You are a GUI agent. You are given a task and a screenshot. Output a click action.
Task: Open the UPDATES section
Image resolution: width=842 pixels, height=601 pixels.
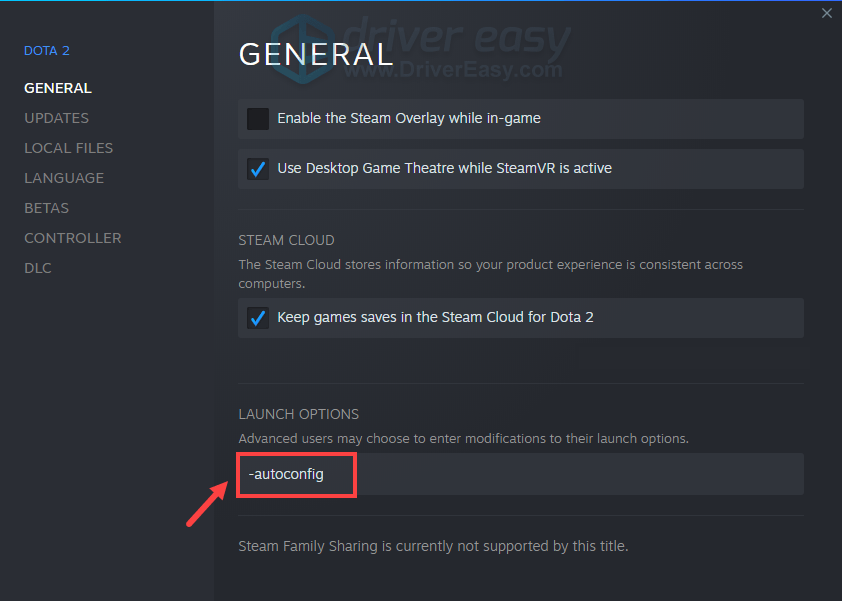pyautogui.click(x=56, y=118)
